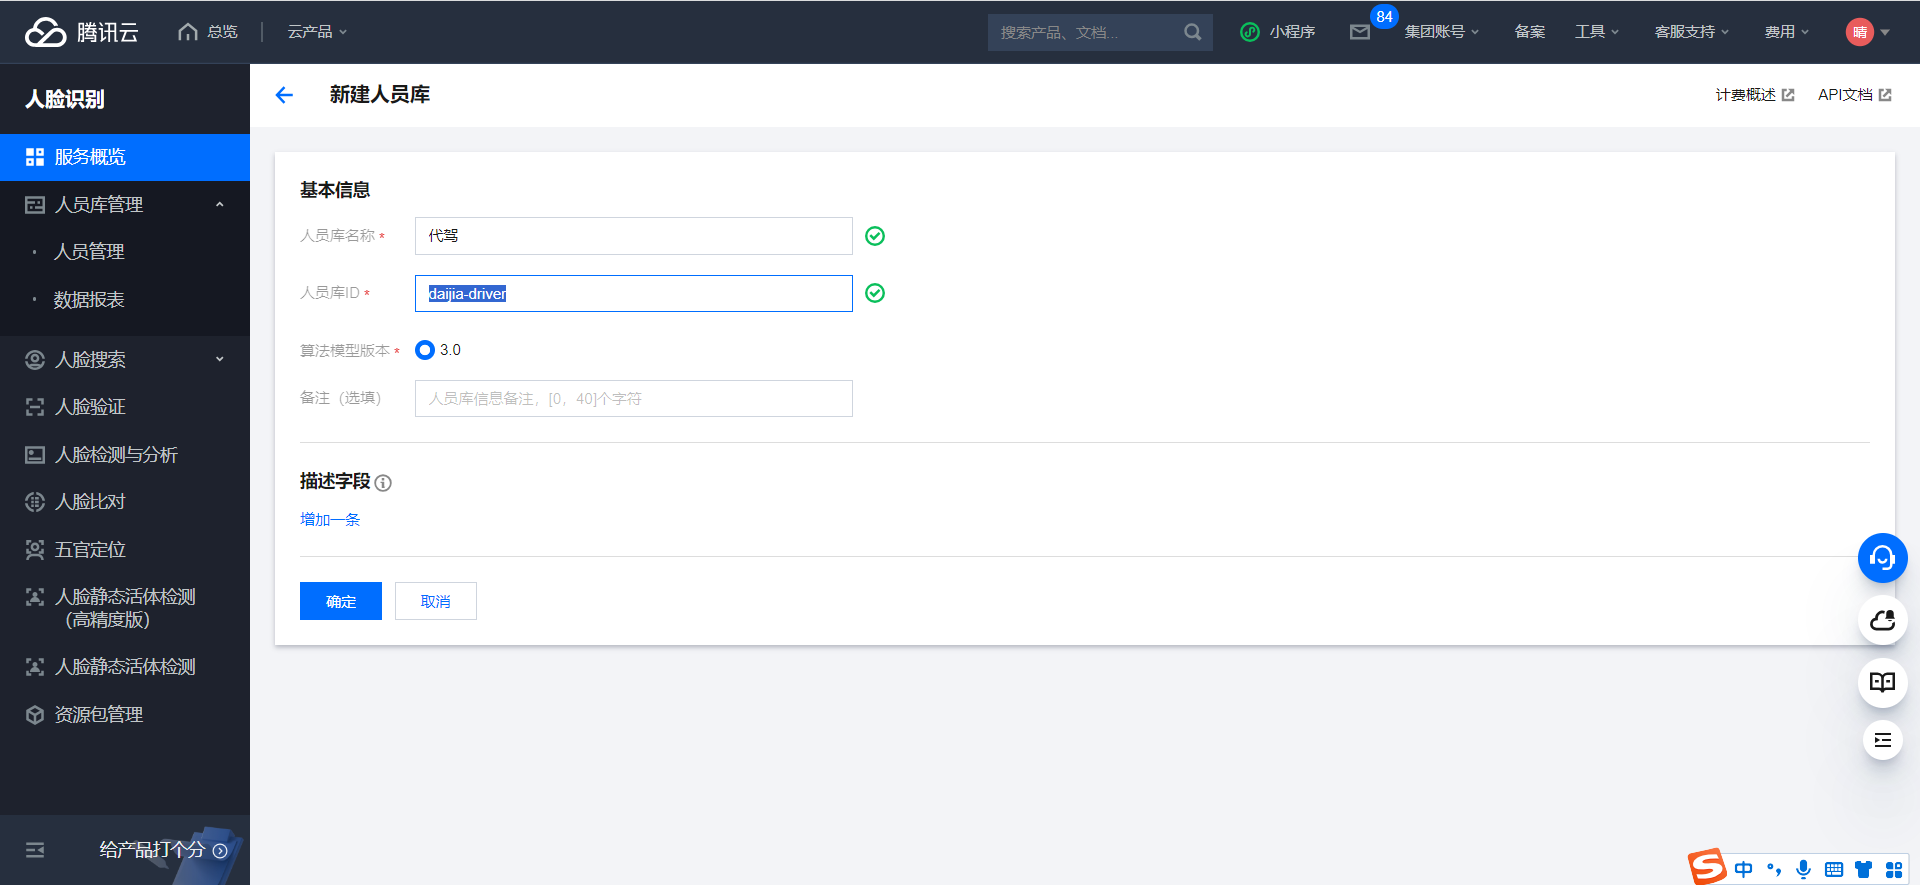Click the 备注 remarks input field
This screenshot has width=1920, height=885.
pyautogui.click(x=633, y=398)
